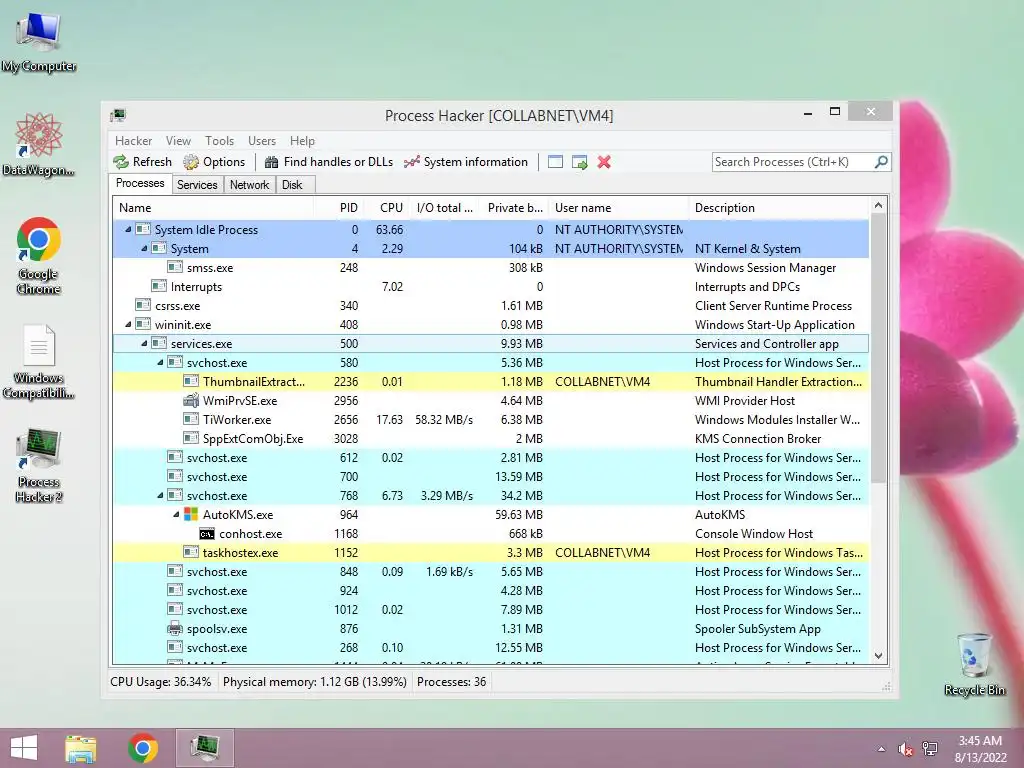Switch to the Network tab
This screenshot has height=768, width=1024.
249,185
